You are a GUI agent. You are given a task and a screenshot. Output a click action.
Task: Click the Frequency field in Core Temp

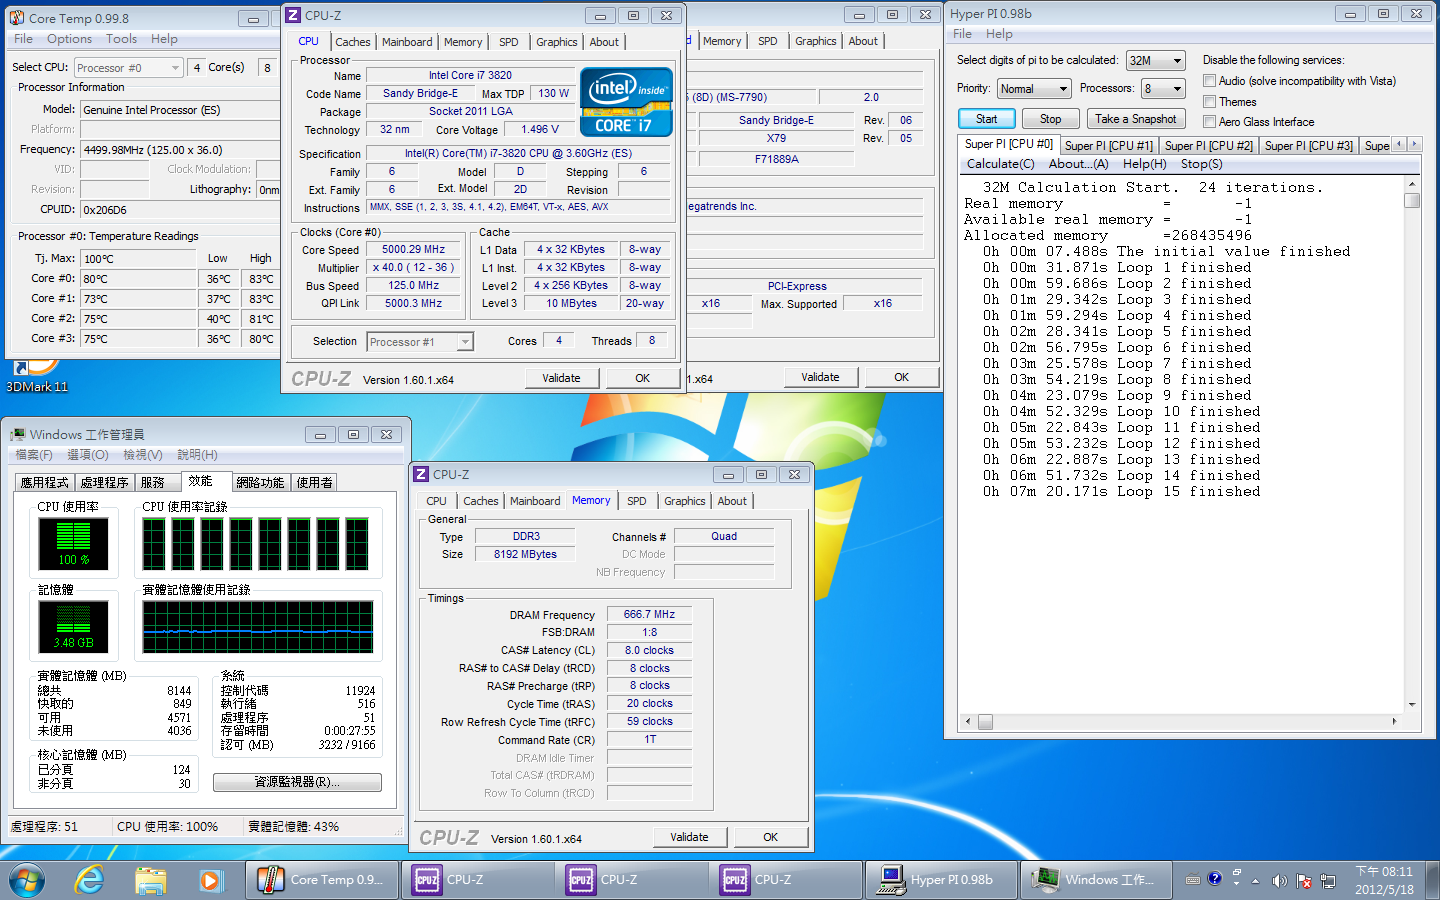tap(180, 150)
